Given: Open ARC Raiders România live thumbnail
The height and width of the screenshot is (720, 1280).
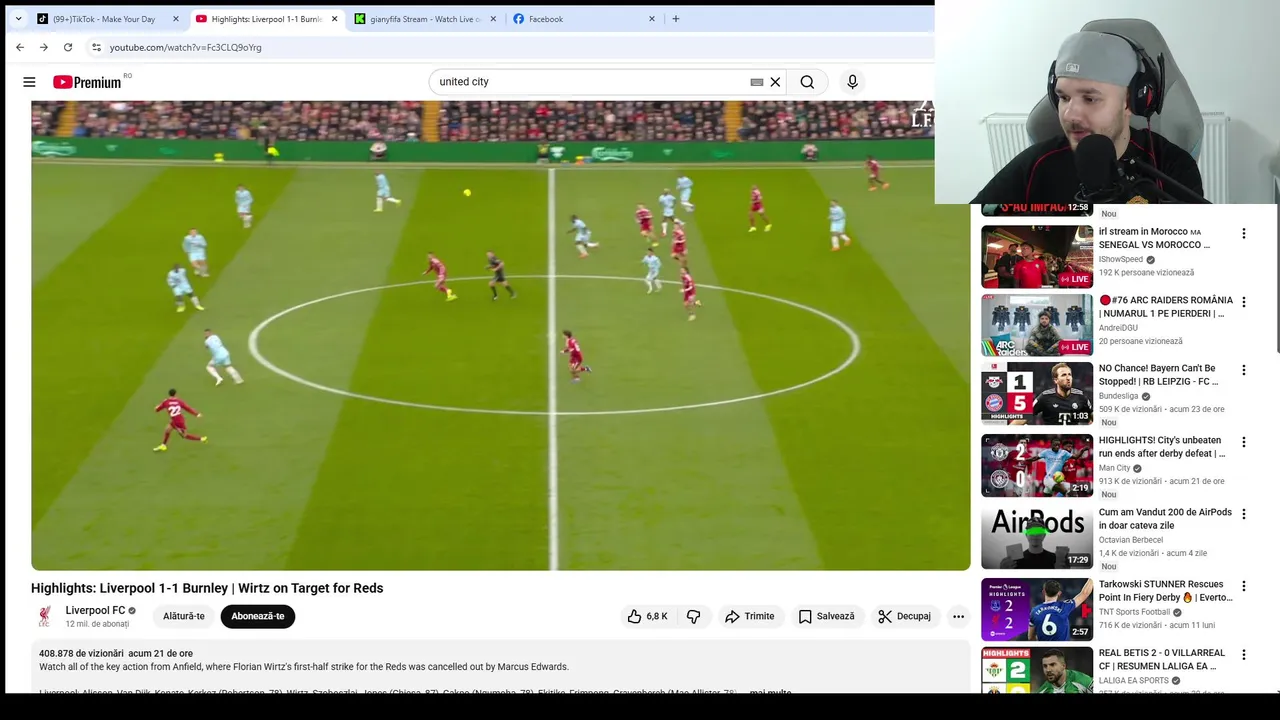Looking at the screenshot, I should tap(1037, 325).
